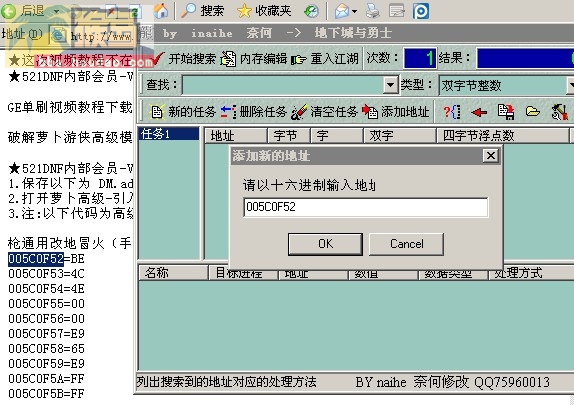This screenshot has height=405, width=574.
Task: Click the 数值 column header in lower list
Action: (x=383, y=274)
